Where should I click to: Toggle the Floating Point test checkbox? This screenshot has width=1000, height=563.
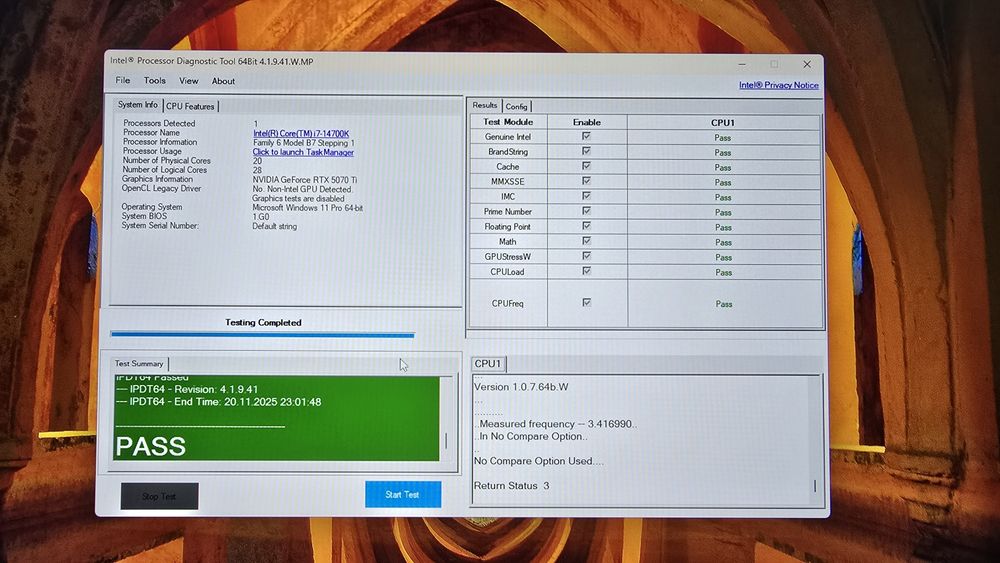coord(586,226)
